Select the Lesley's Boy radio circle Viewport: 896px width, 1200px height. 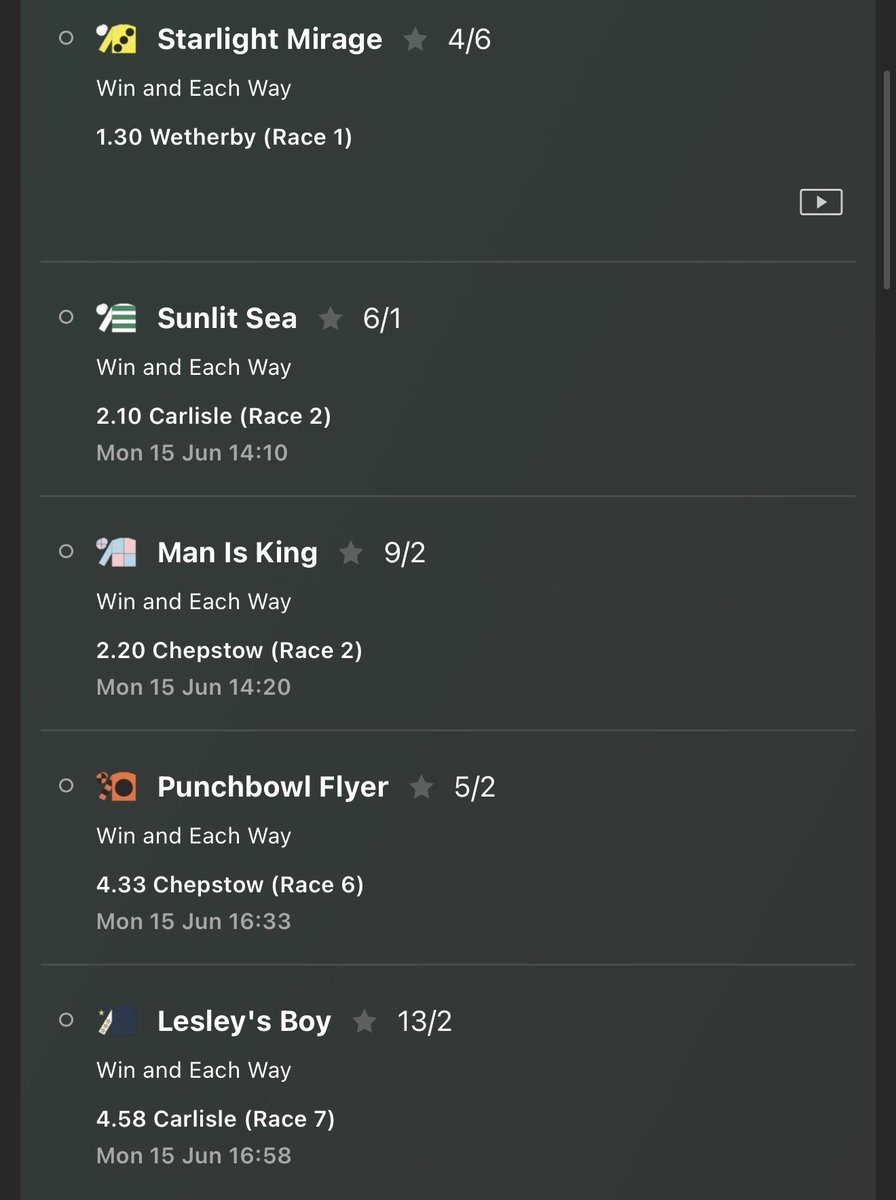[66, 1020]
